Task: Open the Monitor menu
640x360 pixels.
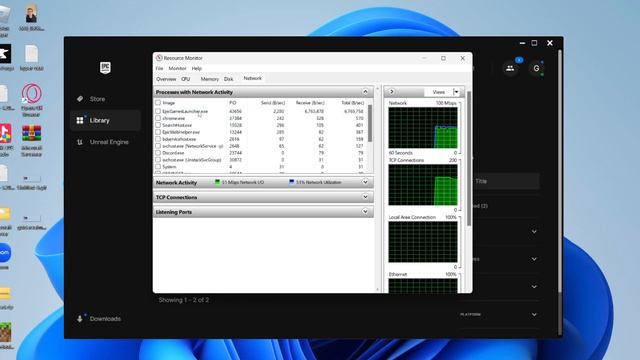Action: [177, 69]
